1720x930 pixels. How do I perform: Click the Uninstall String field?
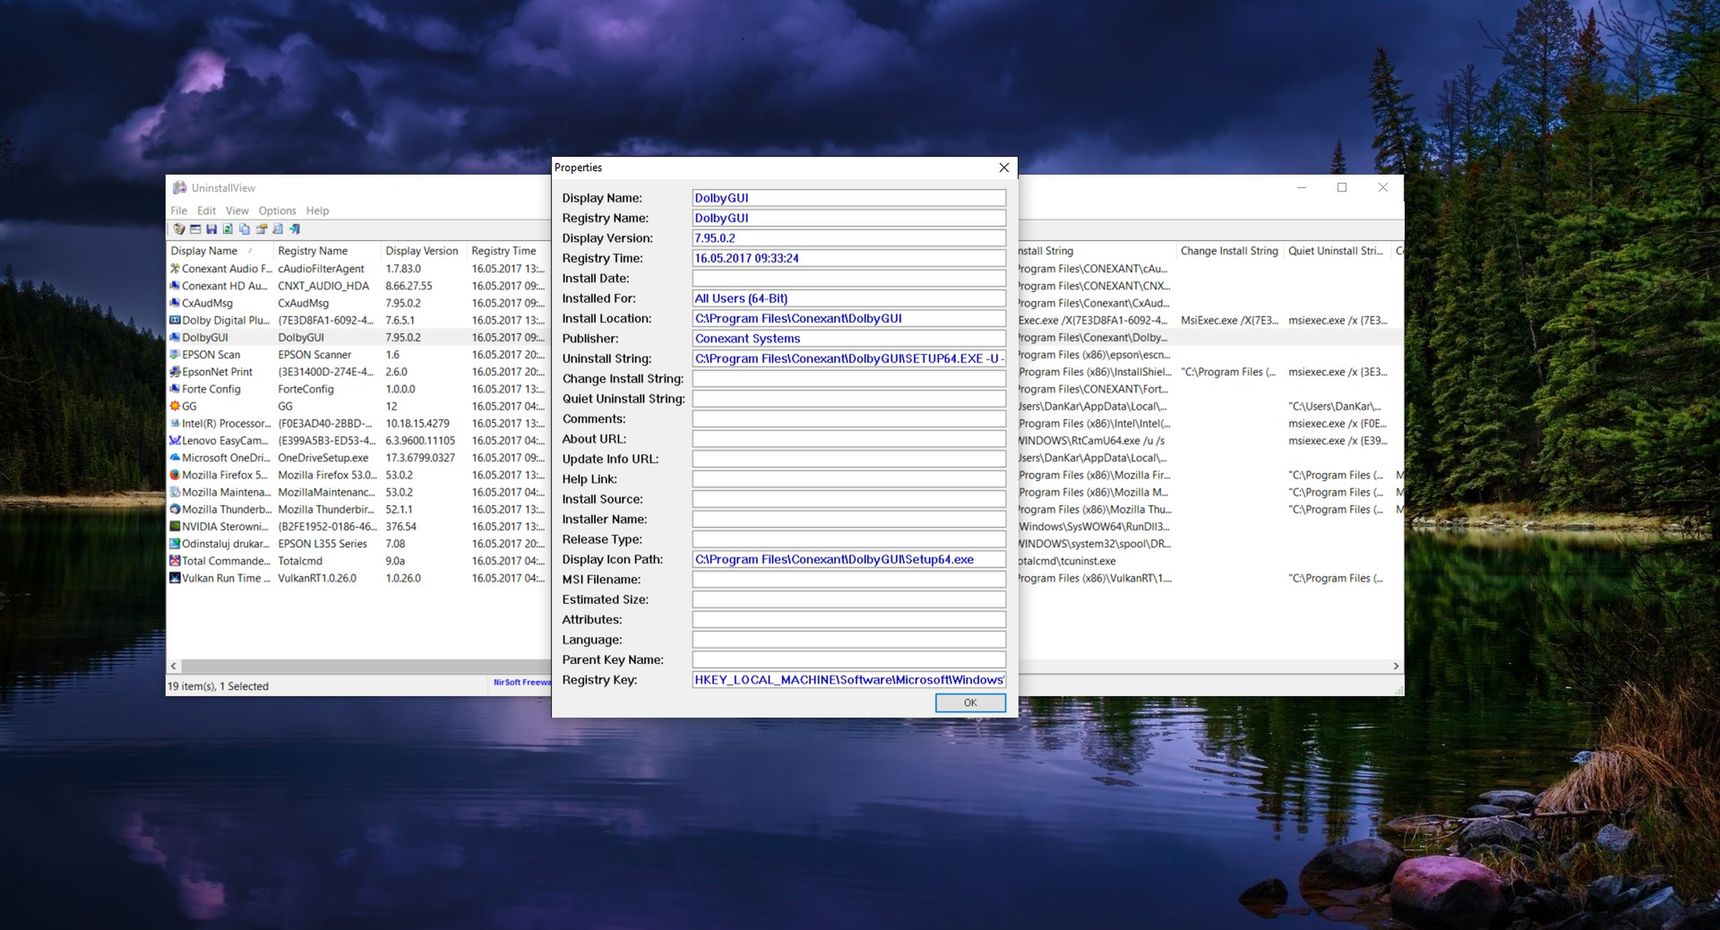[x=849, y=358]
